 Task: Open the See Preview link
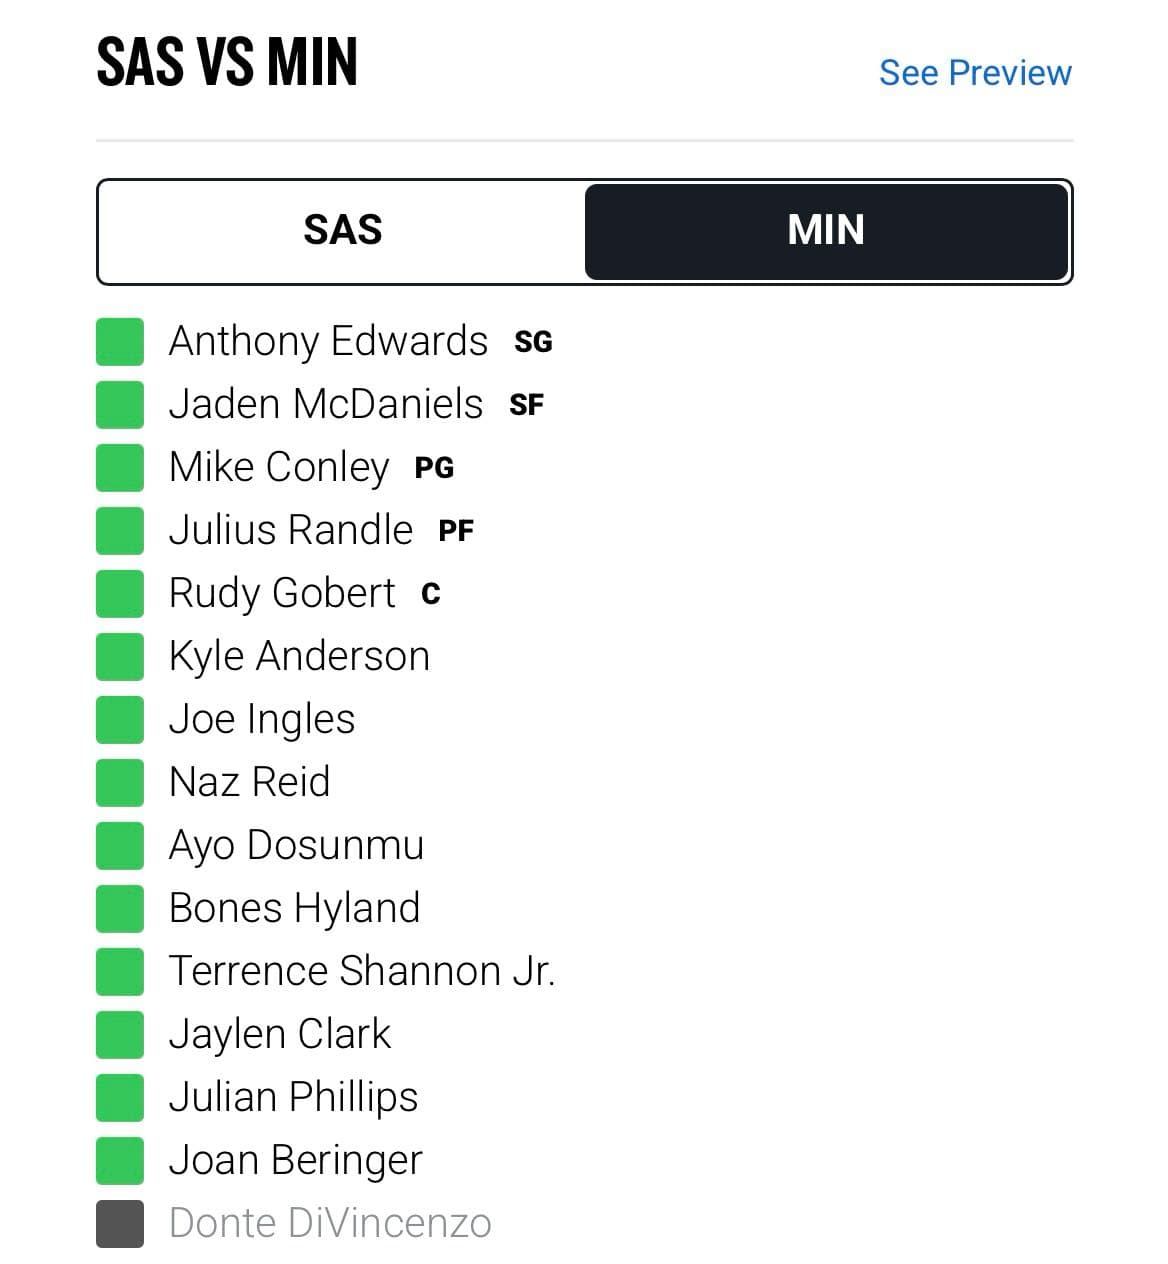pyautogui.click(x=975, y=73)
